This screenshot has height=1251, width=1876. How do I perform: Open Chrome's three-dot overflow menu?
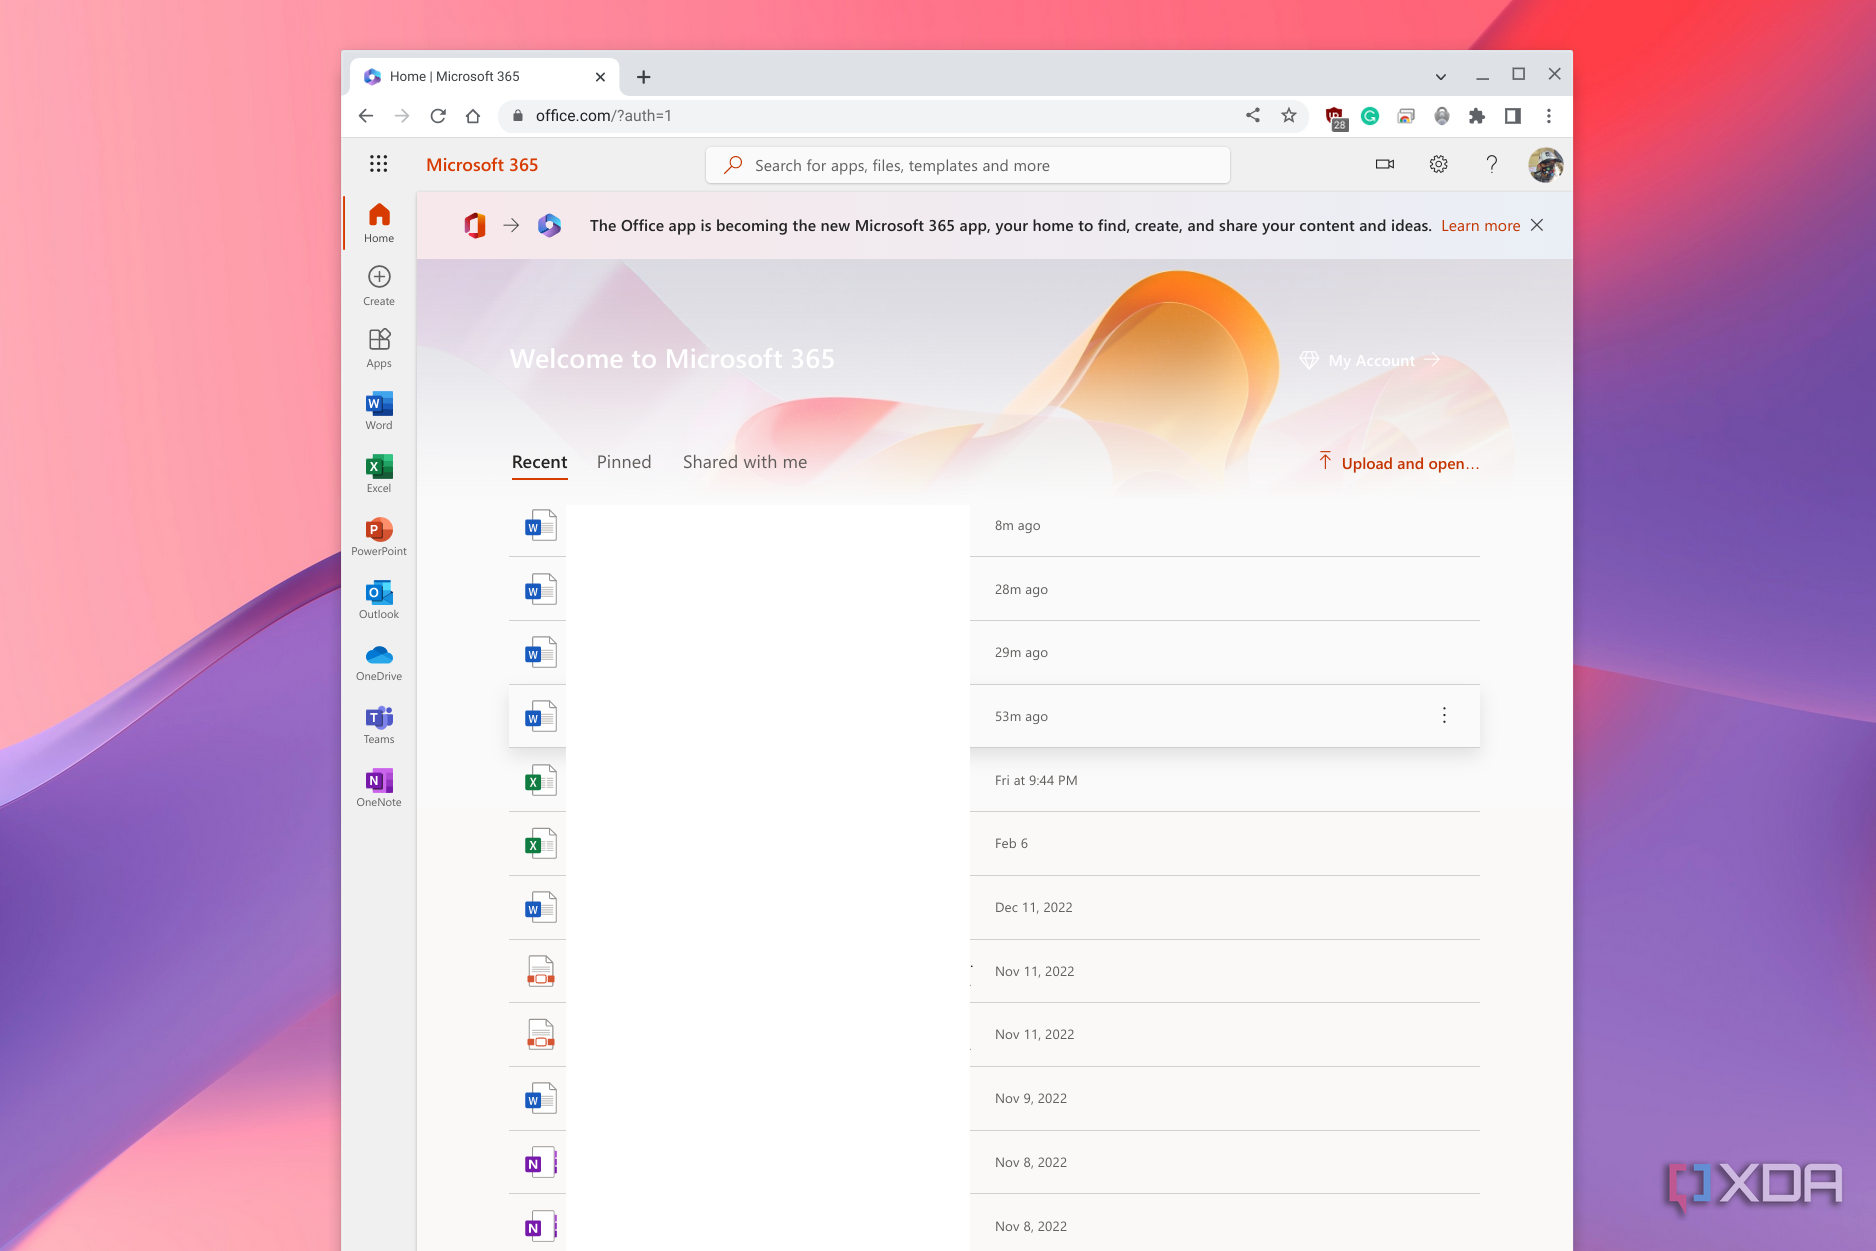click(1549, 115)
